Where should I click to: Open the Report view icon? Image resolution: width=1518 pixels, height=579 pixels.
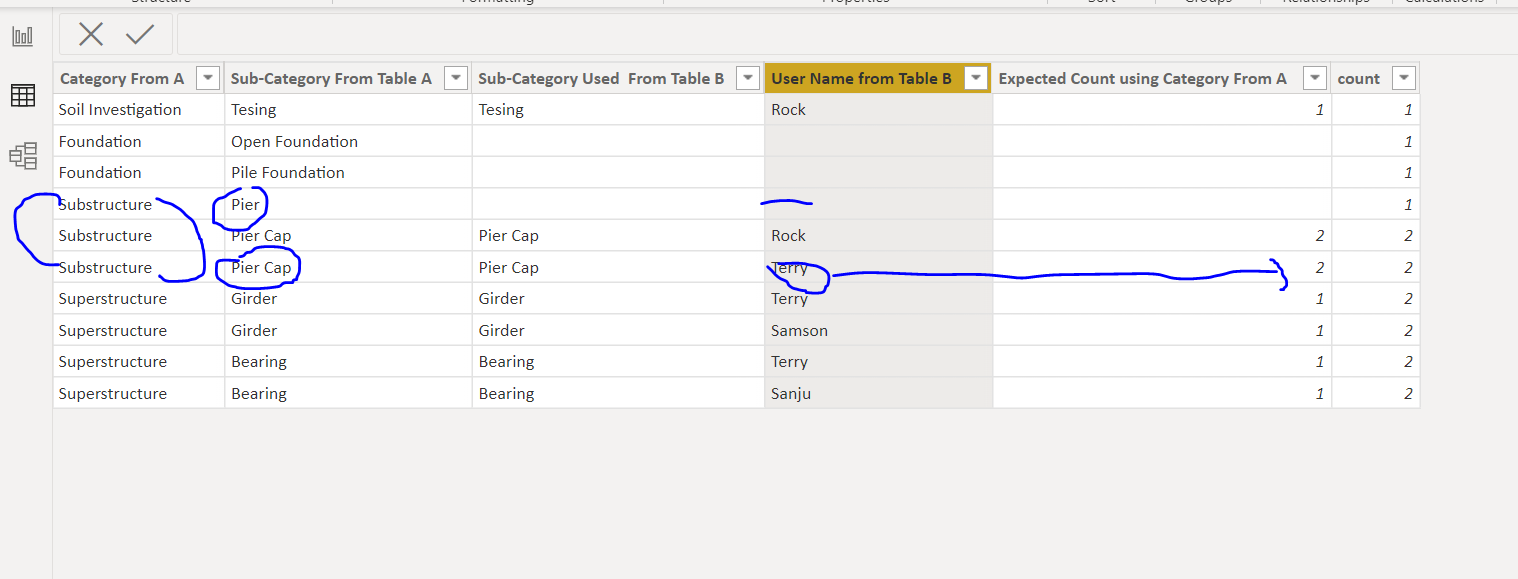pyautogui.click(x=22, y=37)
